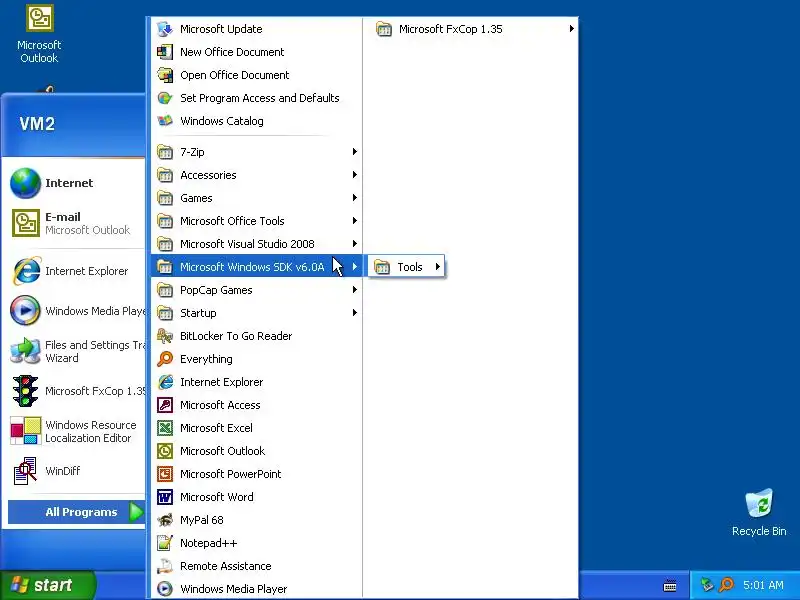
Task: Expand PopCap Games submenu arrow
Action: pos(355,289)
